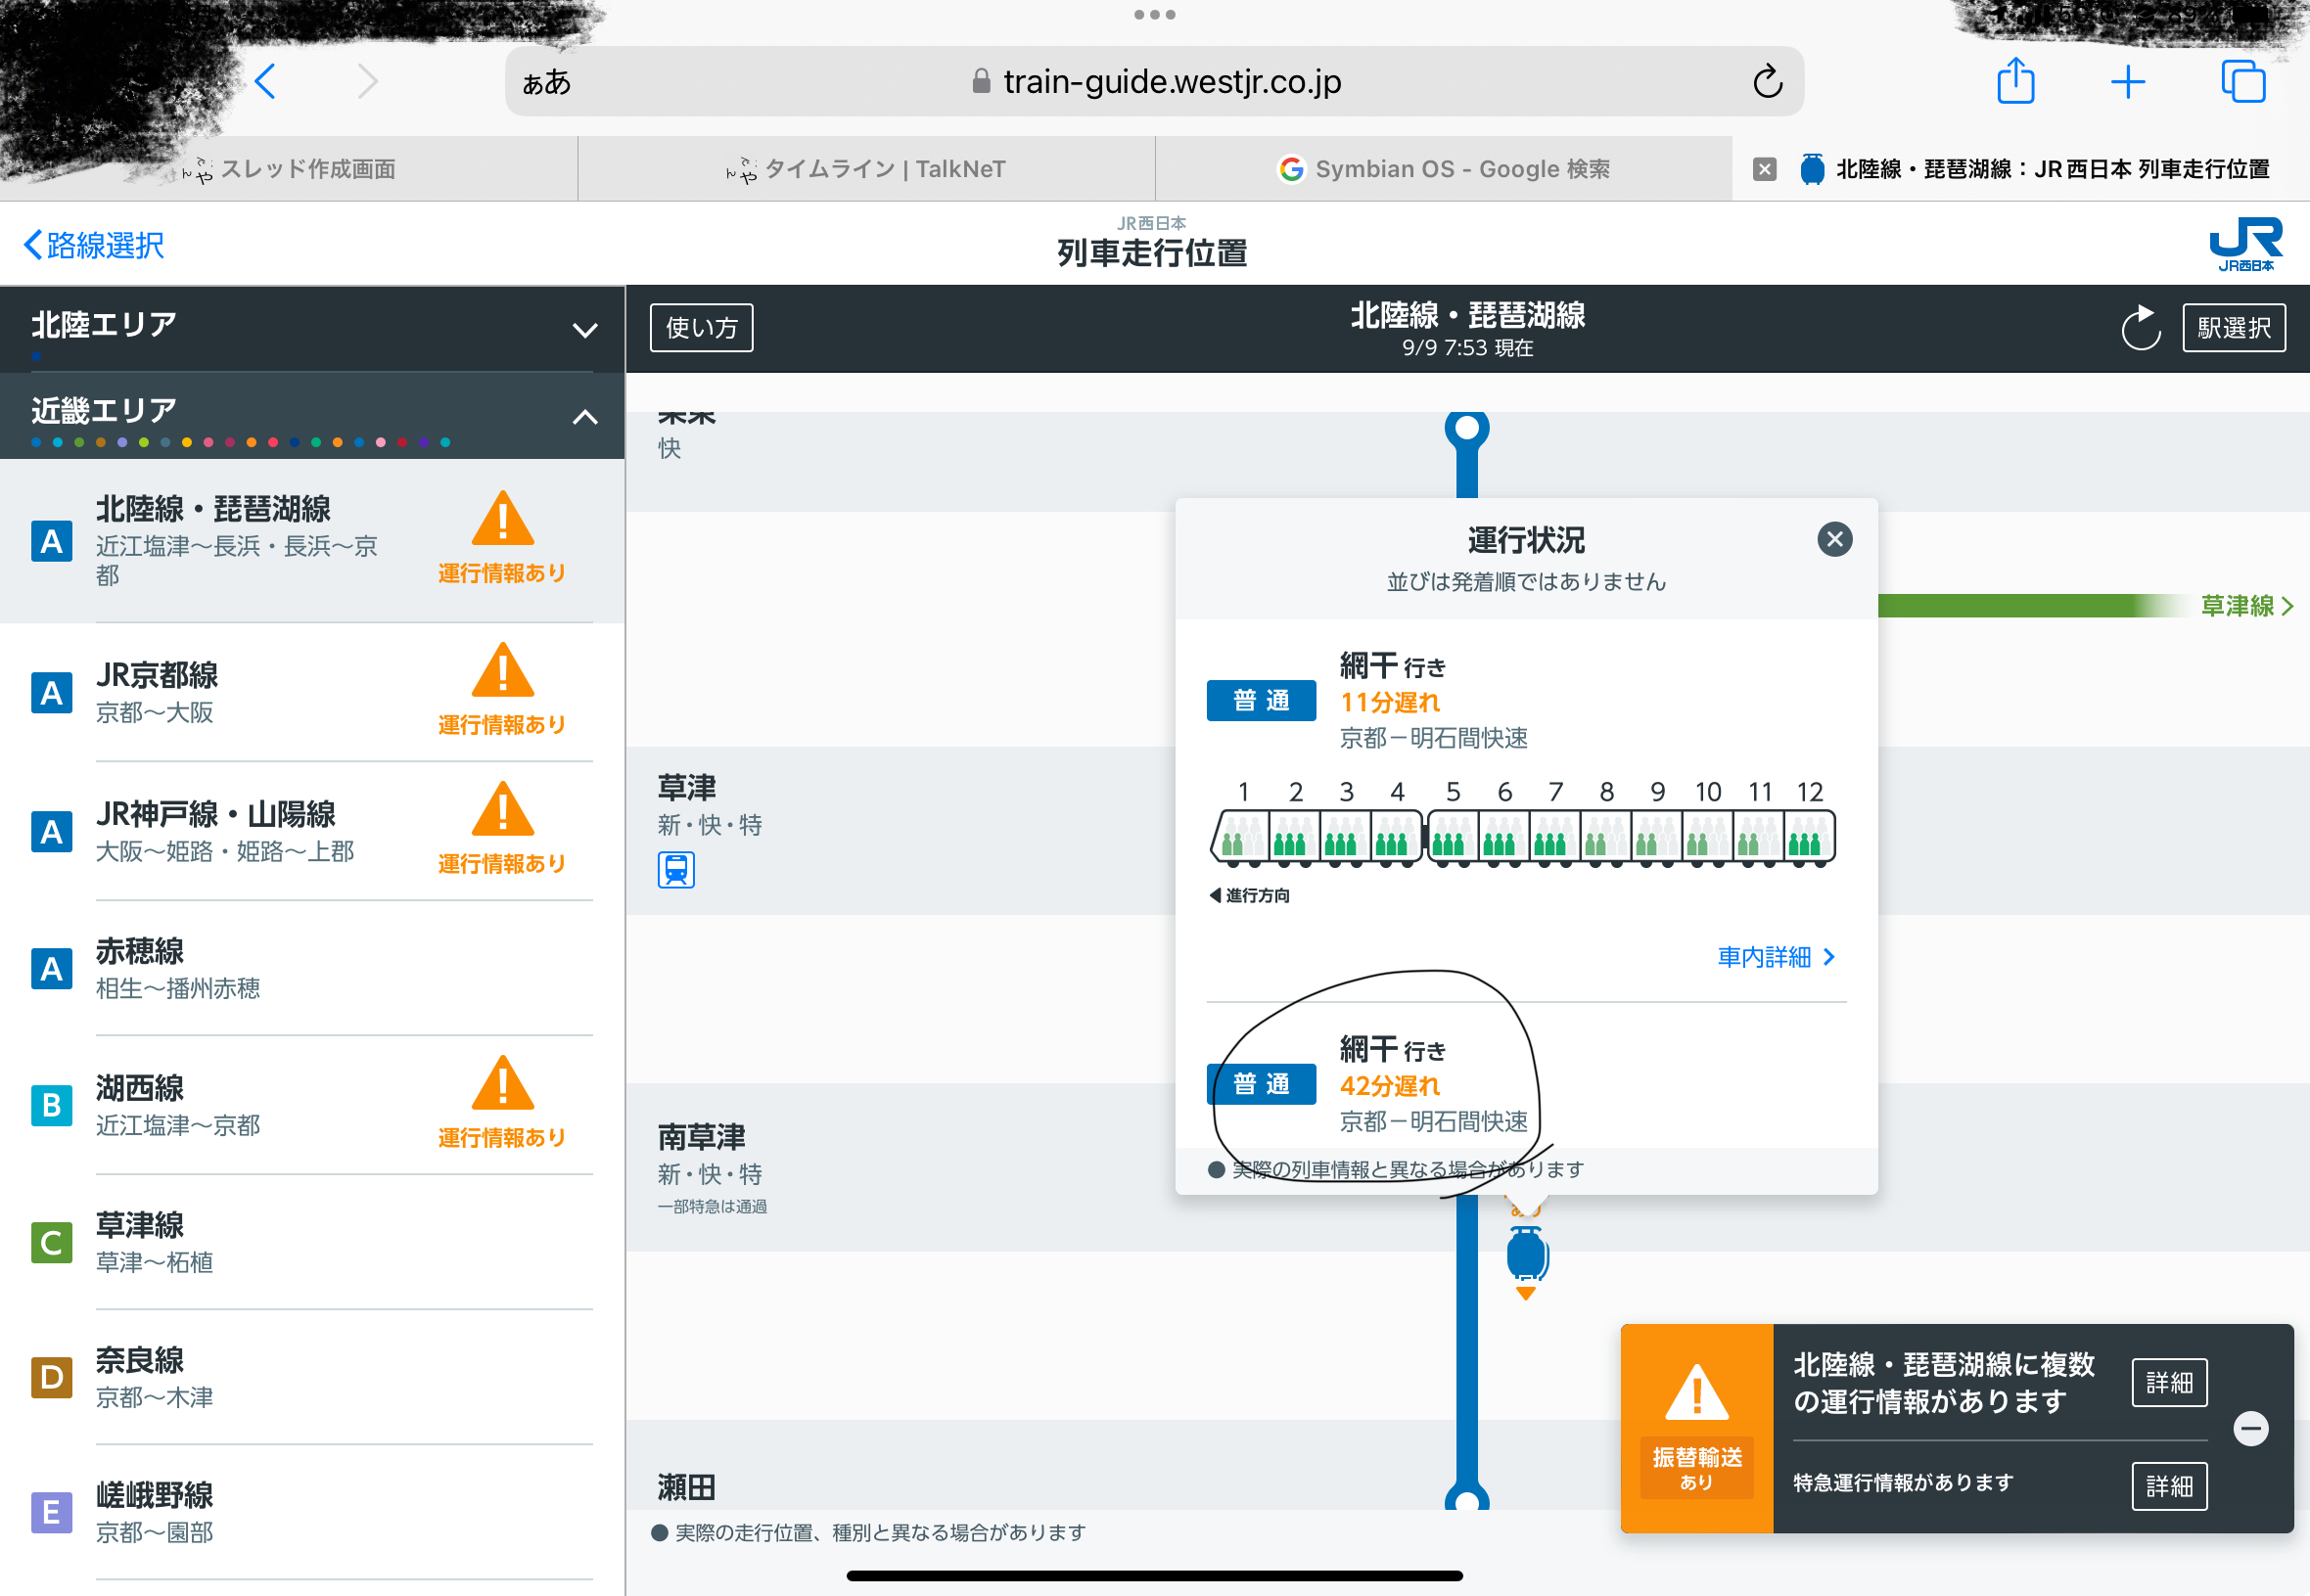Select 嵯峨野線 京都〜園部 route
The image size is (2310, 1596).
tap(312, 1513)
